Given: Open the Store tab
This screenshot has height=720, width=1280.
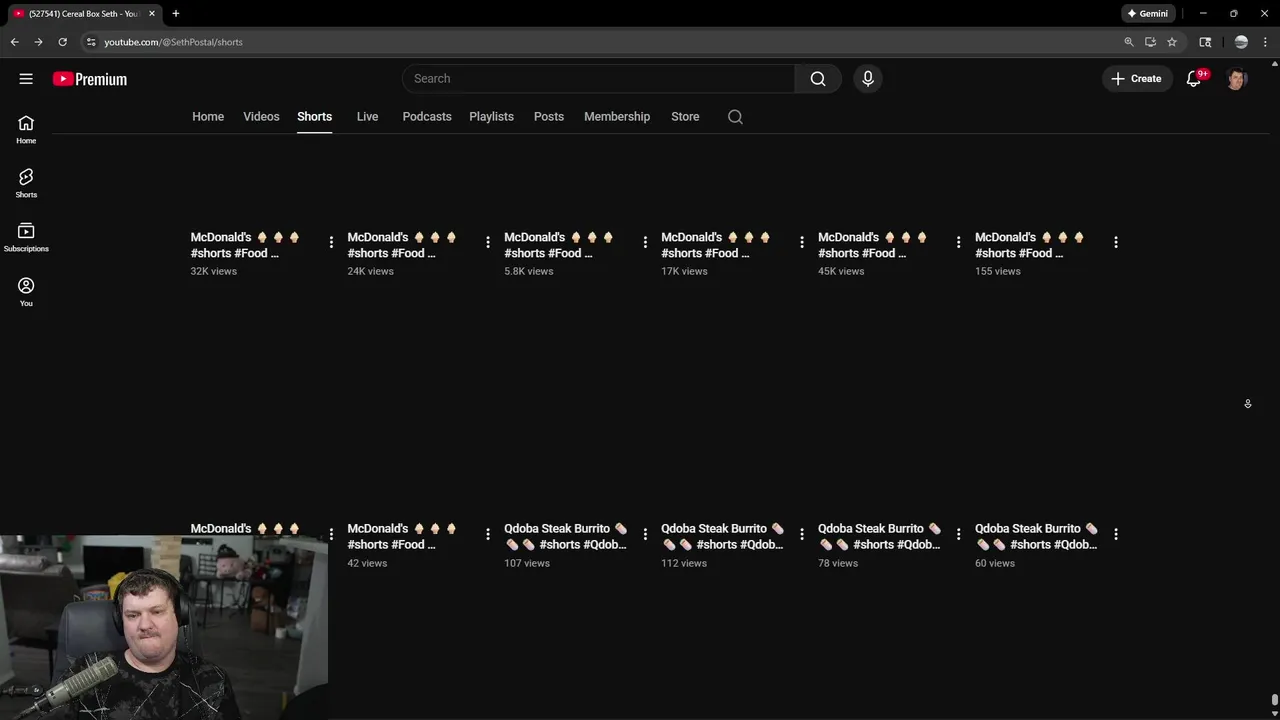Looking at the screenshot, I should (685, 117).
